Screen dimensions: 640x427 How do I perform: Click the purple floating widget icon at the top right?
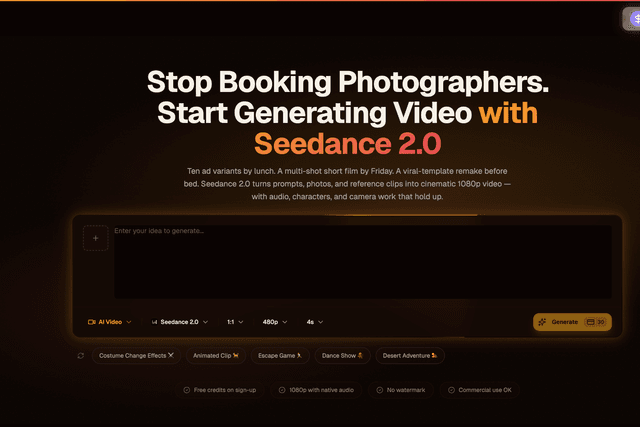tap(634, 18)
